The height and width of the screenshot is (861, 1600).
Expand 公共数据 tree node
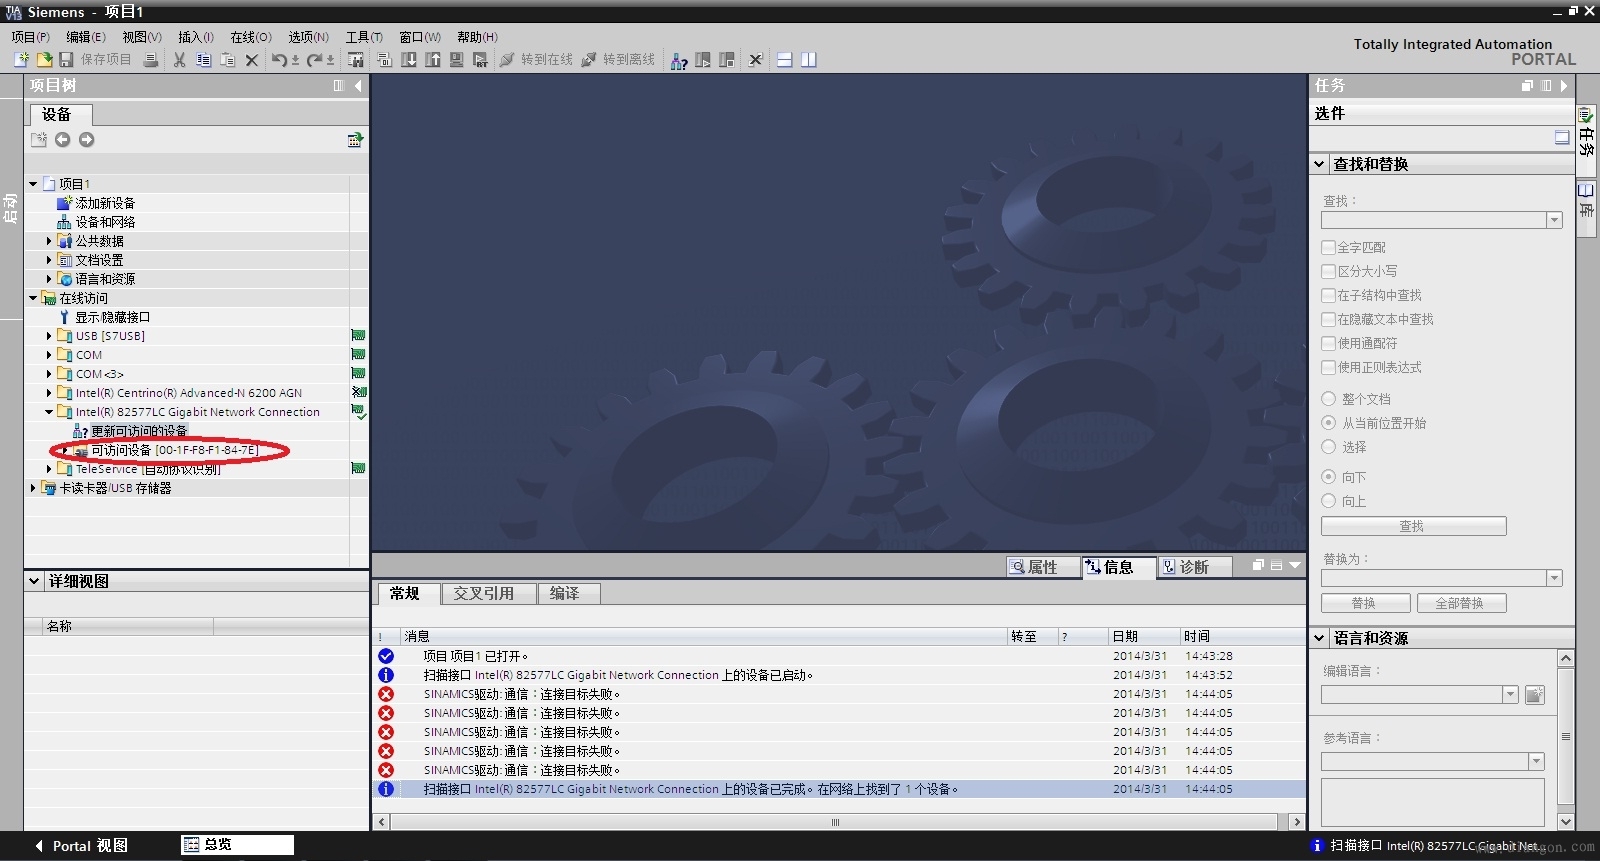coord(49,241)
